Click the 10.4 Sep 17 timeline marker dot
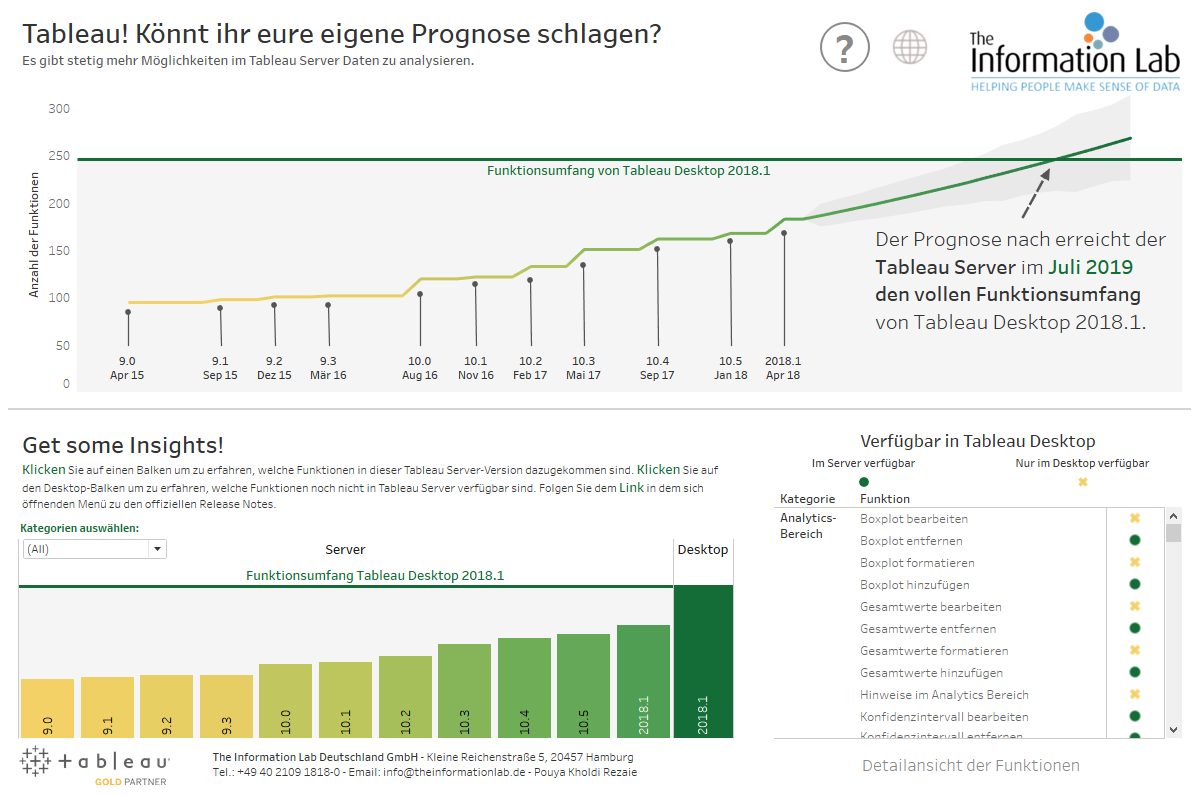Screen dimensions: 1200x795 [657, 249]
